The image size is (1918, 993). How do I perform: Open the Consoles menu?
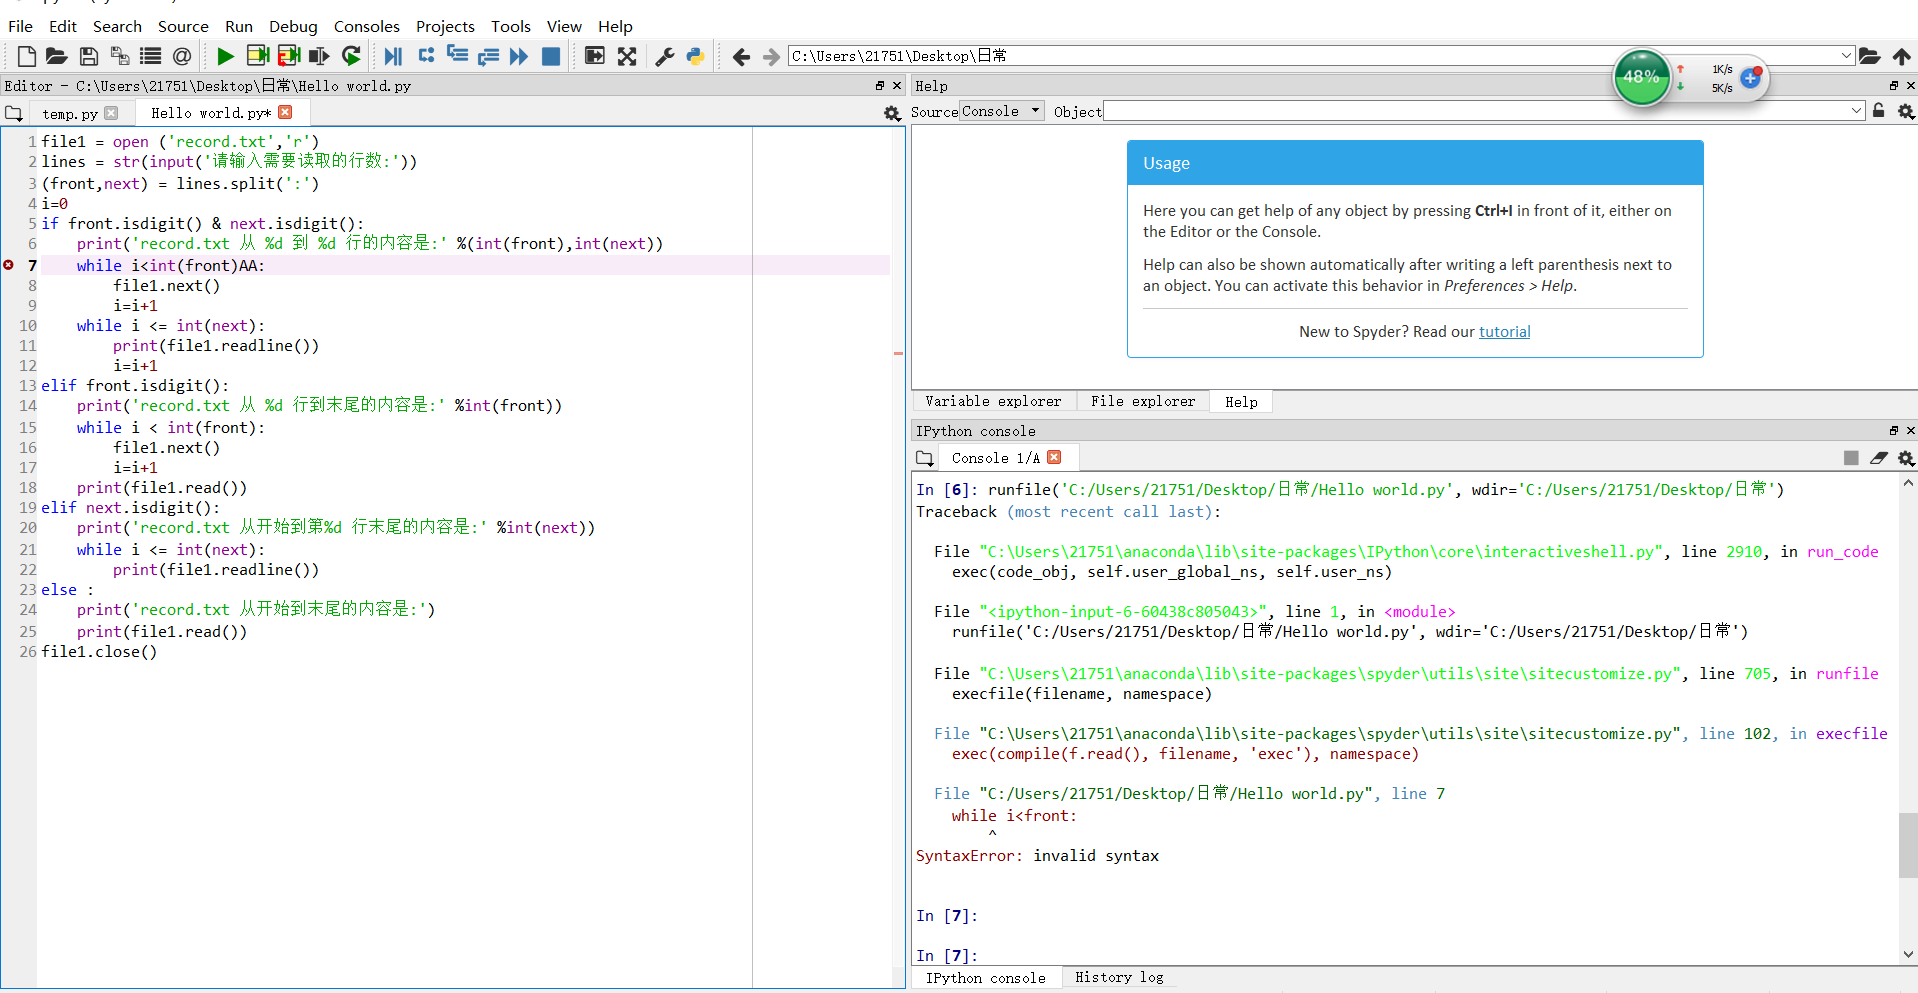point(367,26)
